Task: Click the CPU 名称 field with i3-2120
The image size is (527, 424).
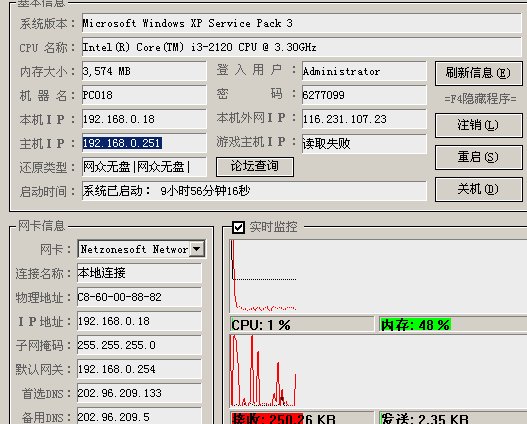Action: pyautogui.click(x=301, y=47)
